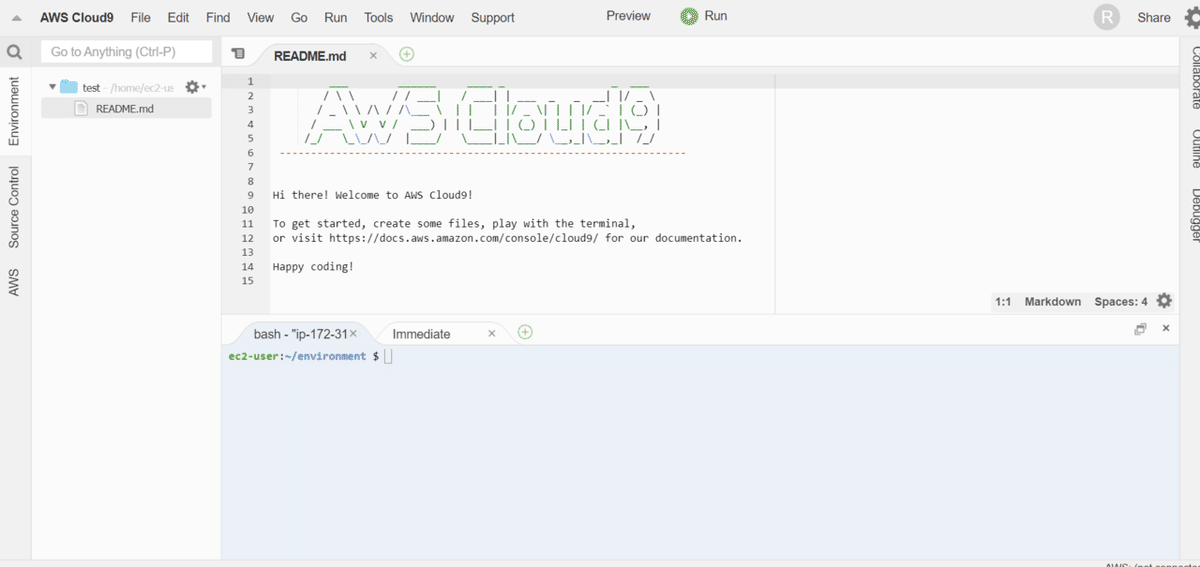Viewport: 1200px width, 567px height.
Task: Open the Window menu
Action: (x=432, y=17)
